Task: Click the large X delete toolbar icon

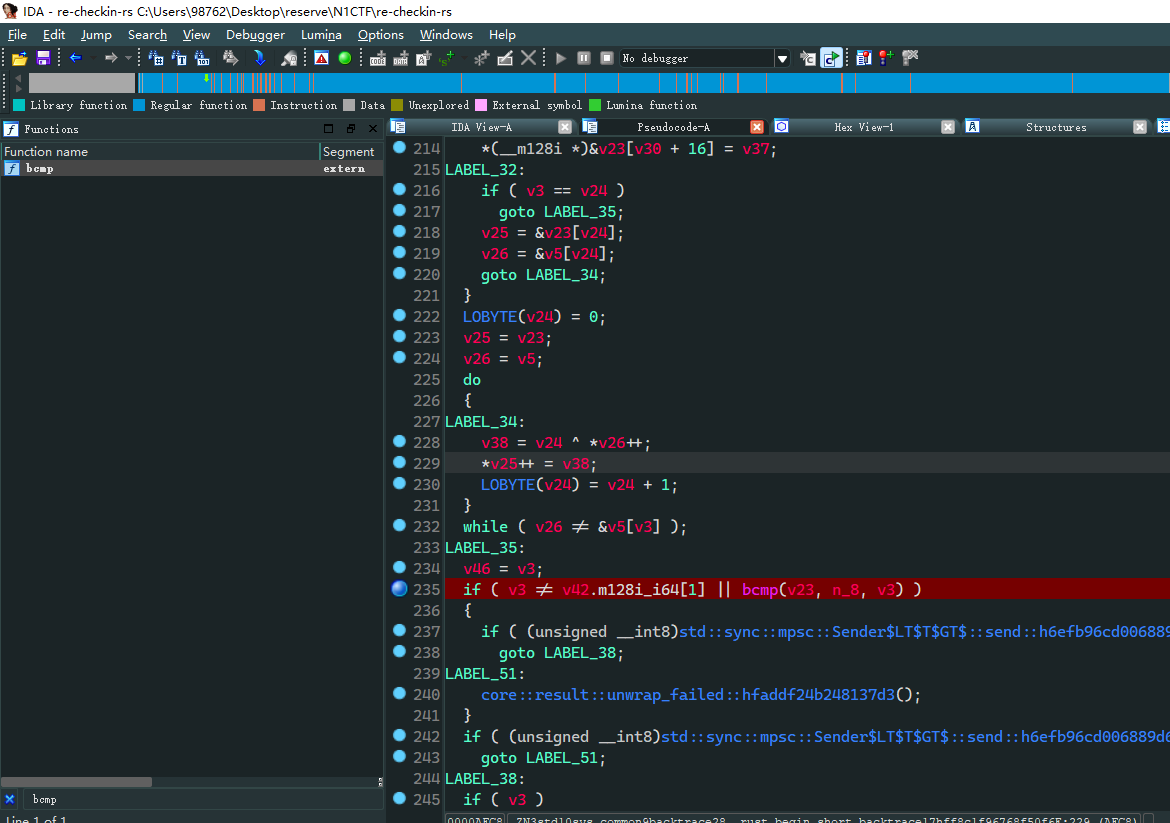Action: [528, 58]
